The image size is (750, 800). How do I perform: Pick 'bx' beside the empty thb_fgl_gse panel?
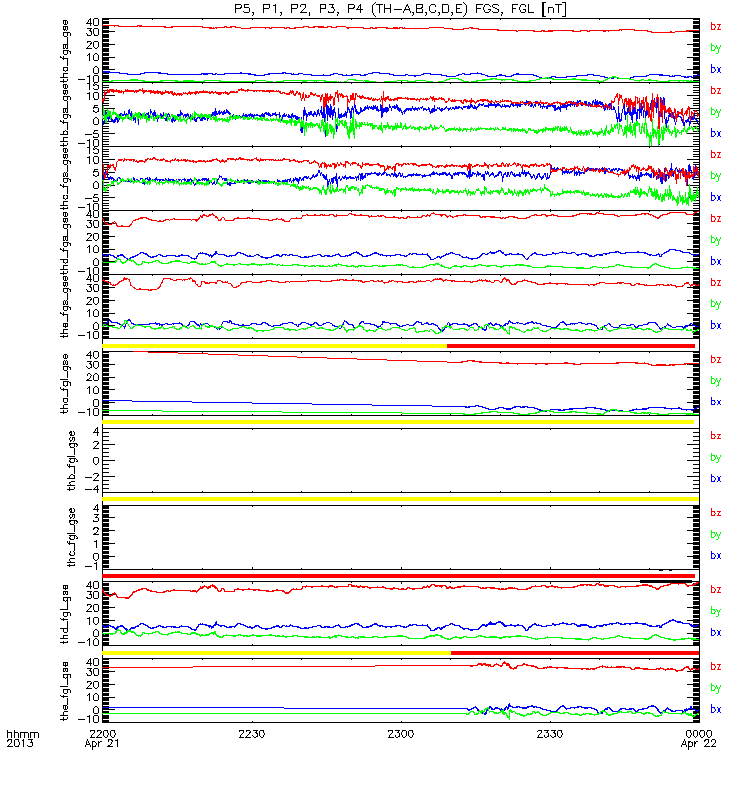[x=715, y=479]
